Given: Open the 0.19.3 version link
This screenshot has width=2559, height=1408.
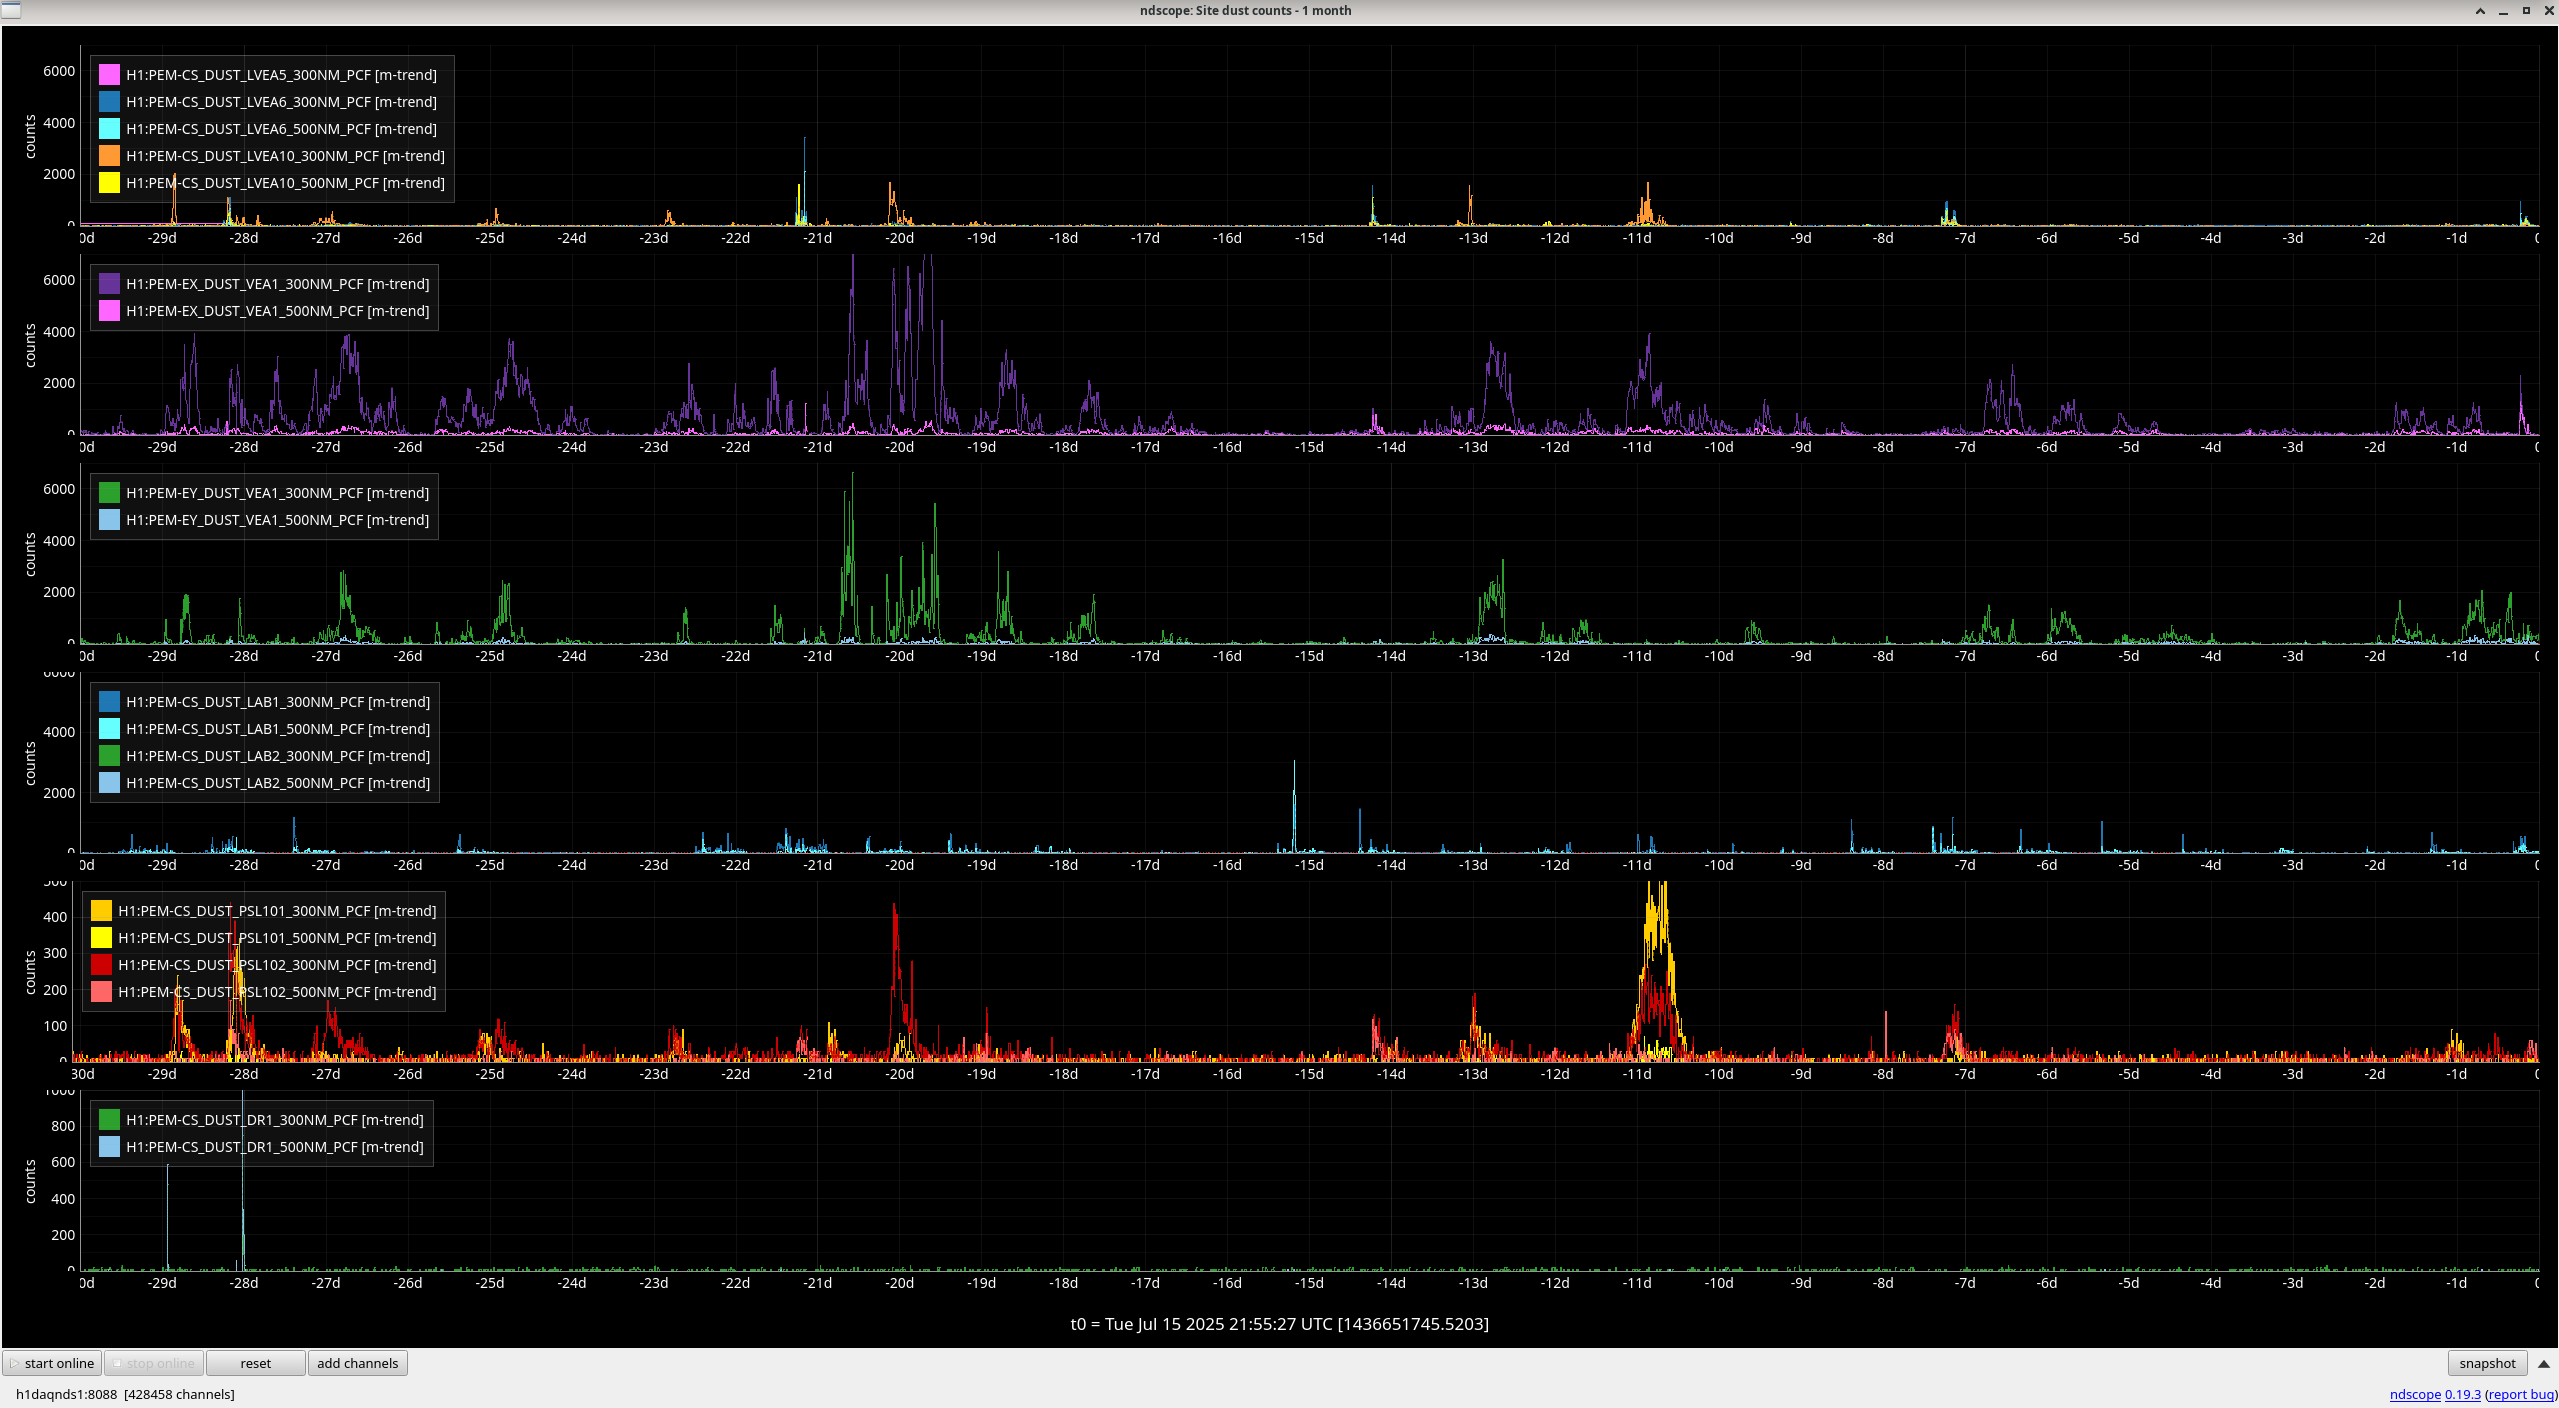Looking at the screenshot, I should (x=2462, y=1394).
